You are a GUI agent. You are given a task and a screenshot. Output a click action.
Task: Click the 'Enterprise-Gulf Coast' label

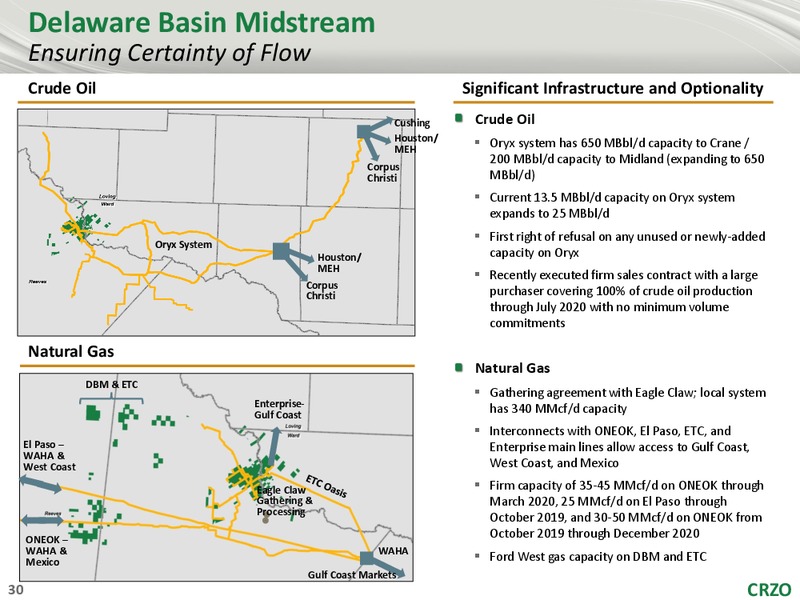[x=278, y=410]
